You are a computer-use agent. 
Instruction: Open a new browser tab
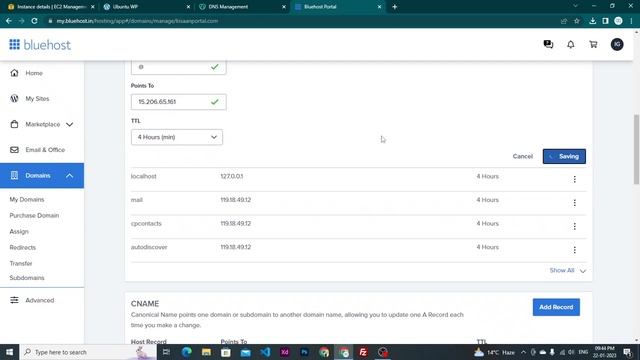point(394,7)
